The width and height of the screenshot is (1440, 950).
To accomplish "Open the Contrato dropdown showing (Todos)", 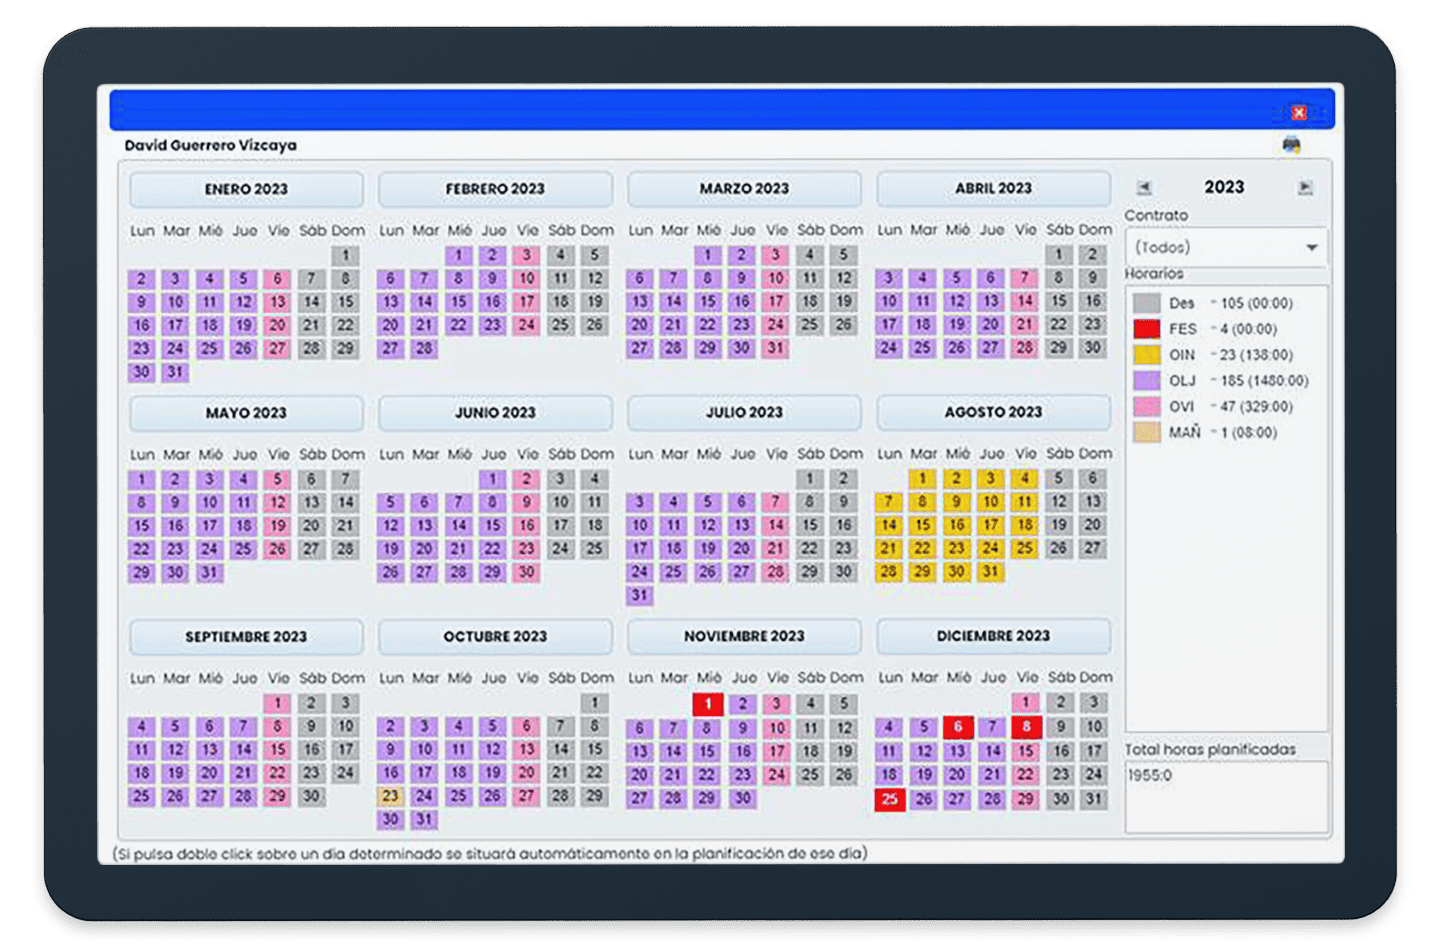I will [x=1226, y=247].
